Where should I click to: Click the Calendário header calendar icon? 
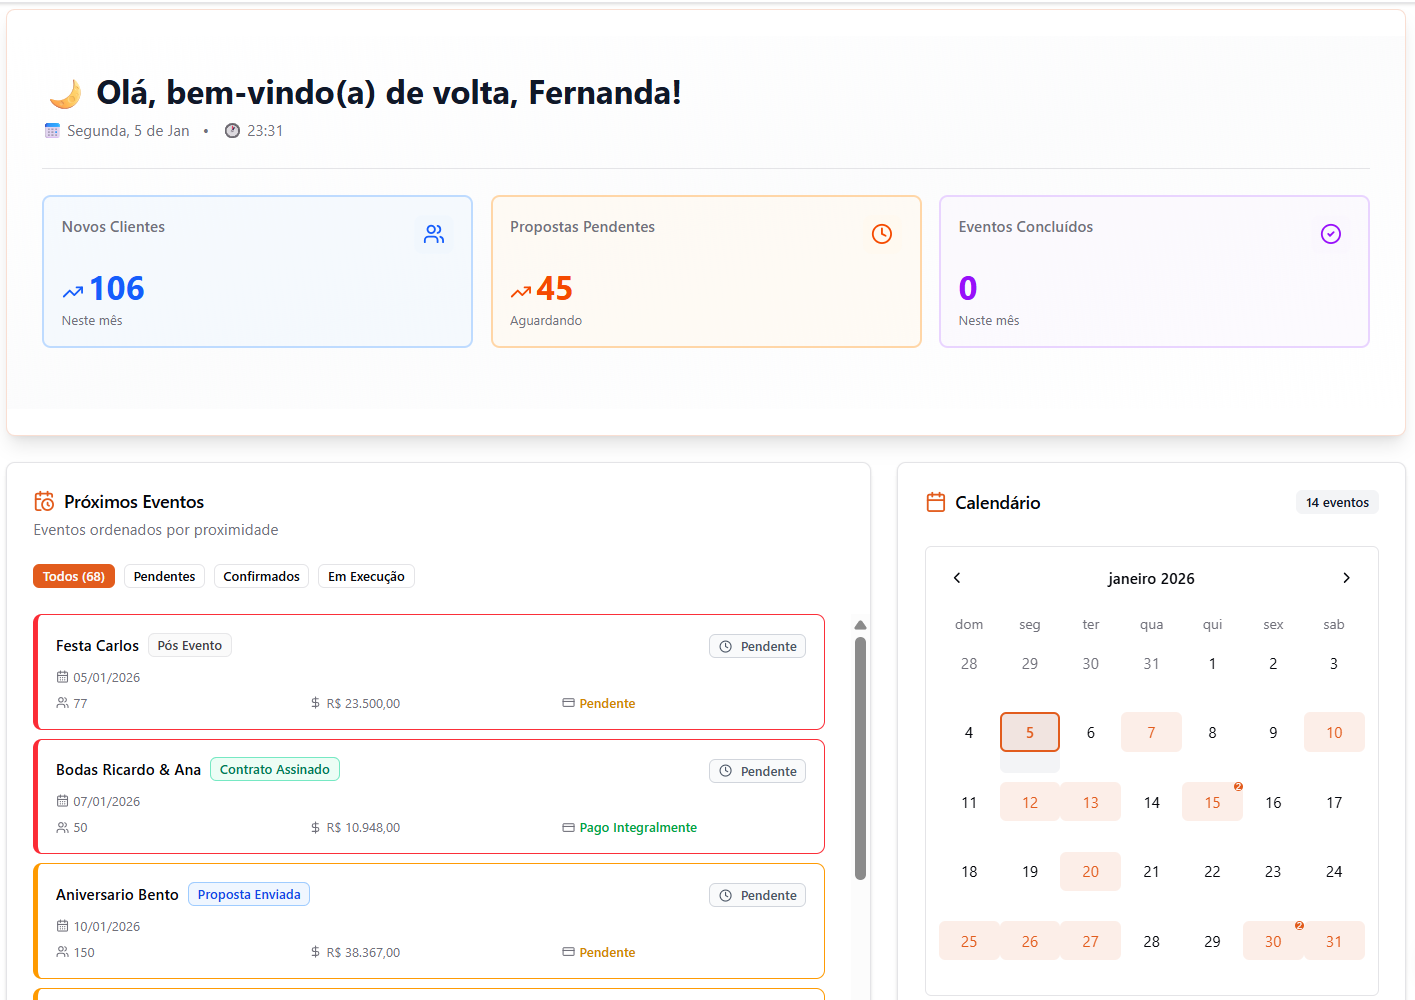936,502
